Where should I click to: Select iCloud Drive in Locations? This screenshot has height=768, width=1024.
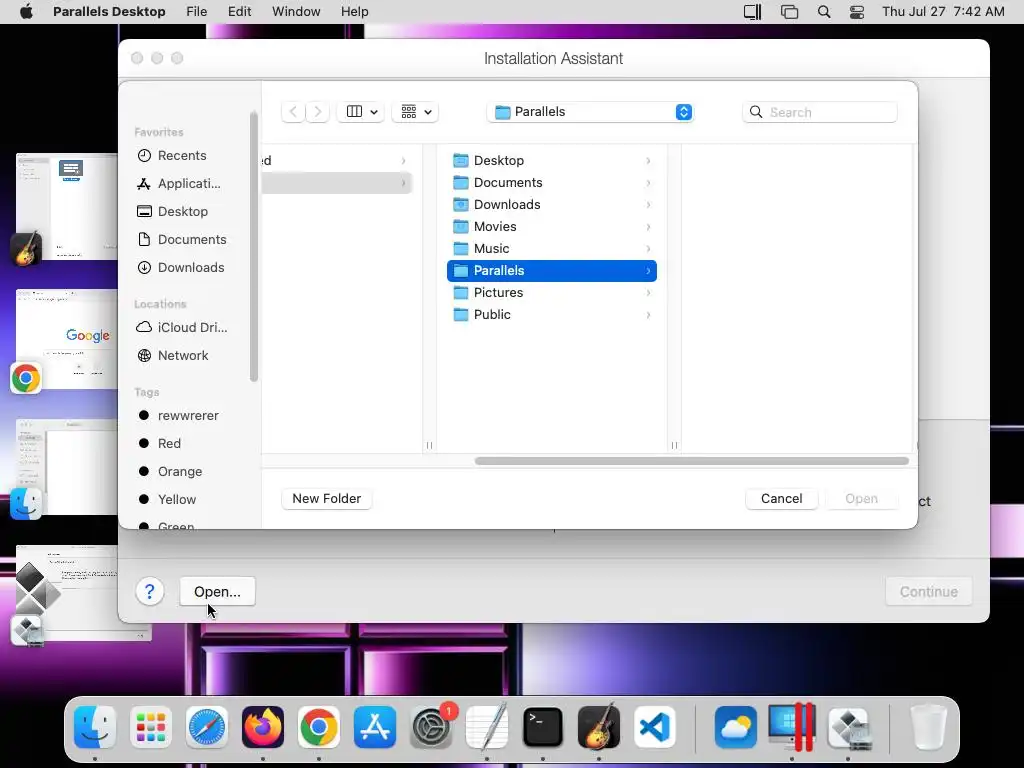coord(192,327)
